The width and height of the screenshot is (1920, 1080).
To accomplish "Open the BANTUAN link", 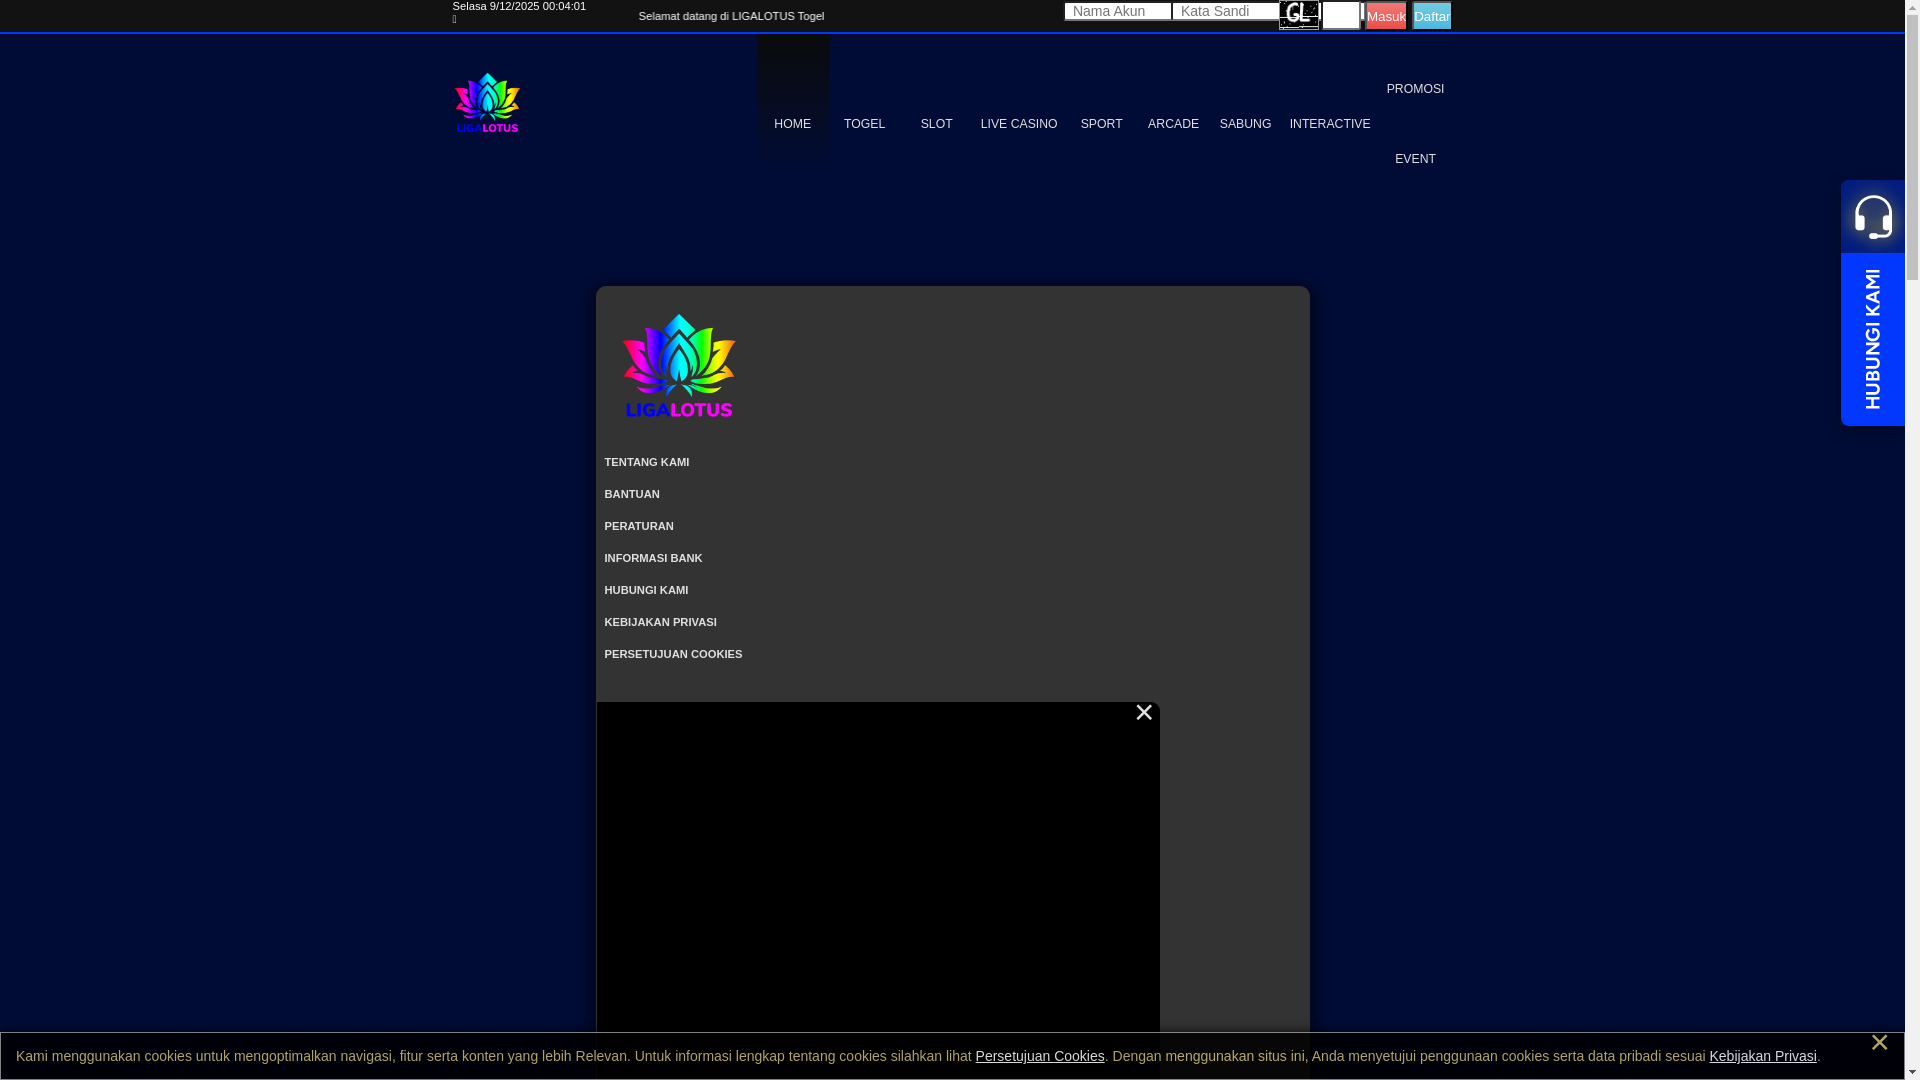I will pos(632,494).
